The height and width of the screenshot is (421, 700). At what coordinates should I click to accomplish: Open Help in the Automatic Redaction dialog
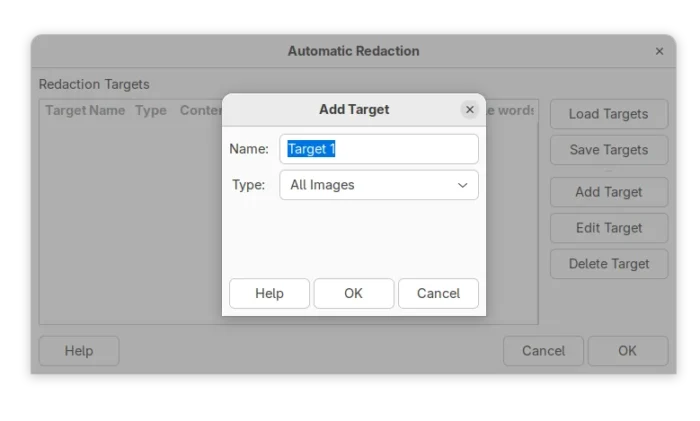[x=79, y=351]
